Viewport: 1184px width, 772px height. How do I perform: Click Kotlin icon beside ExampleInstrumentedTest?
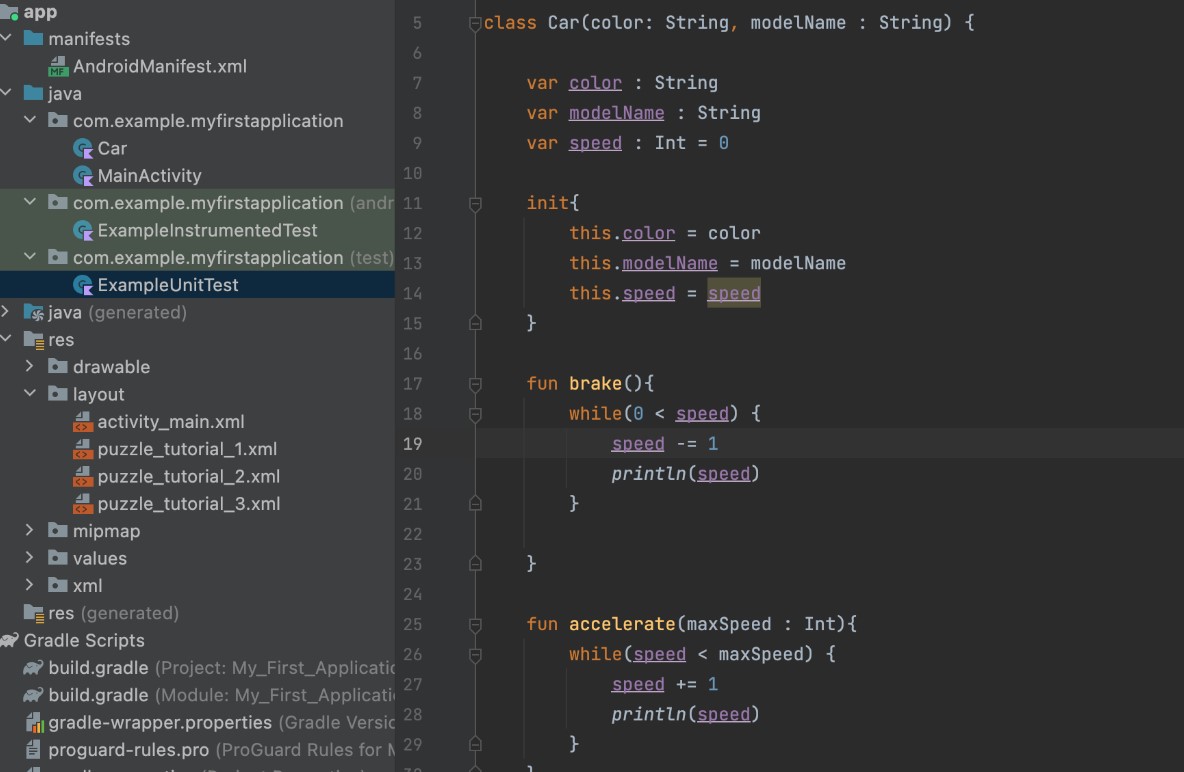(82, 230)
